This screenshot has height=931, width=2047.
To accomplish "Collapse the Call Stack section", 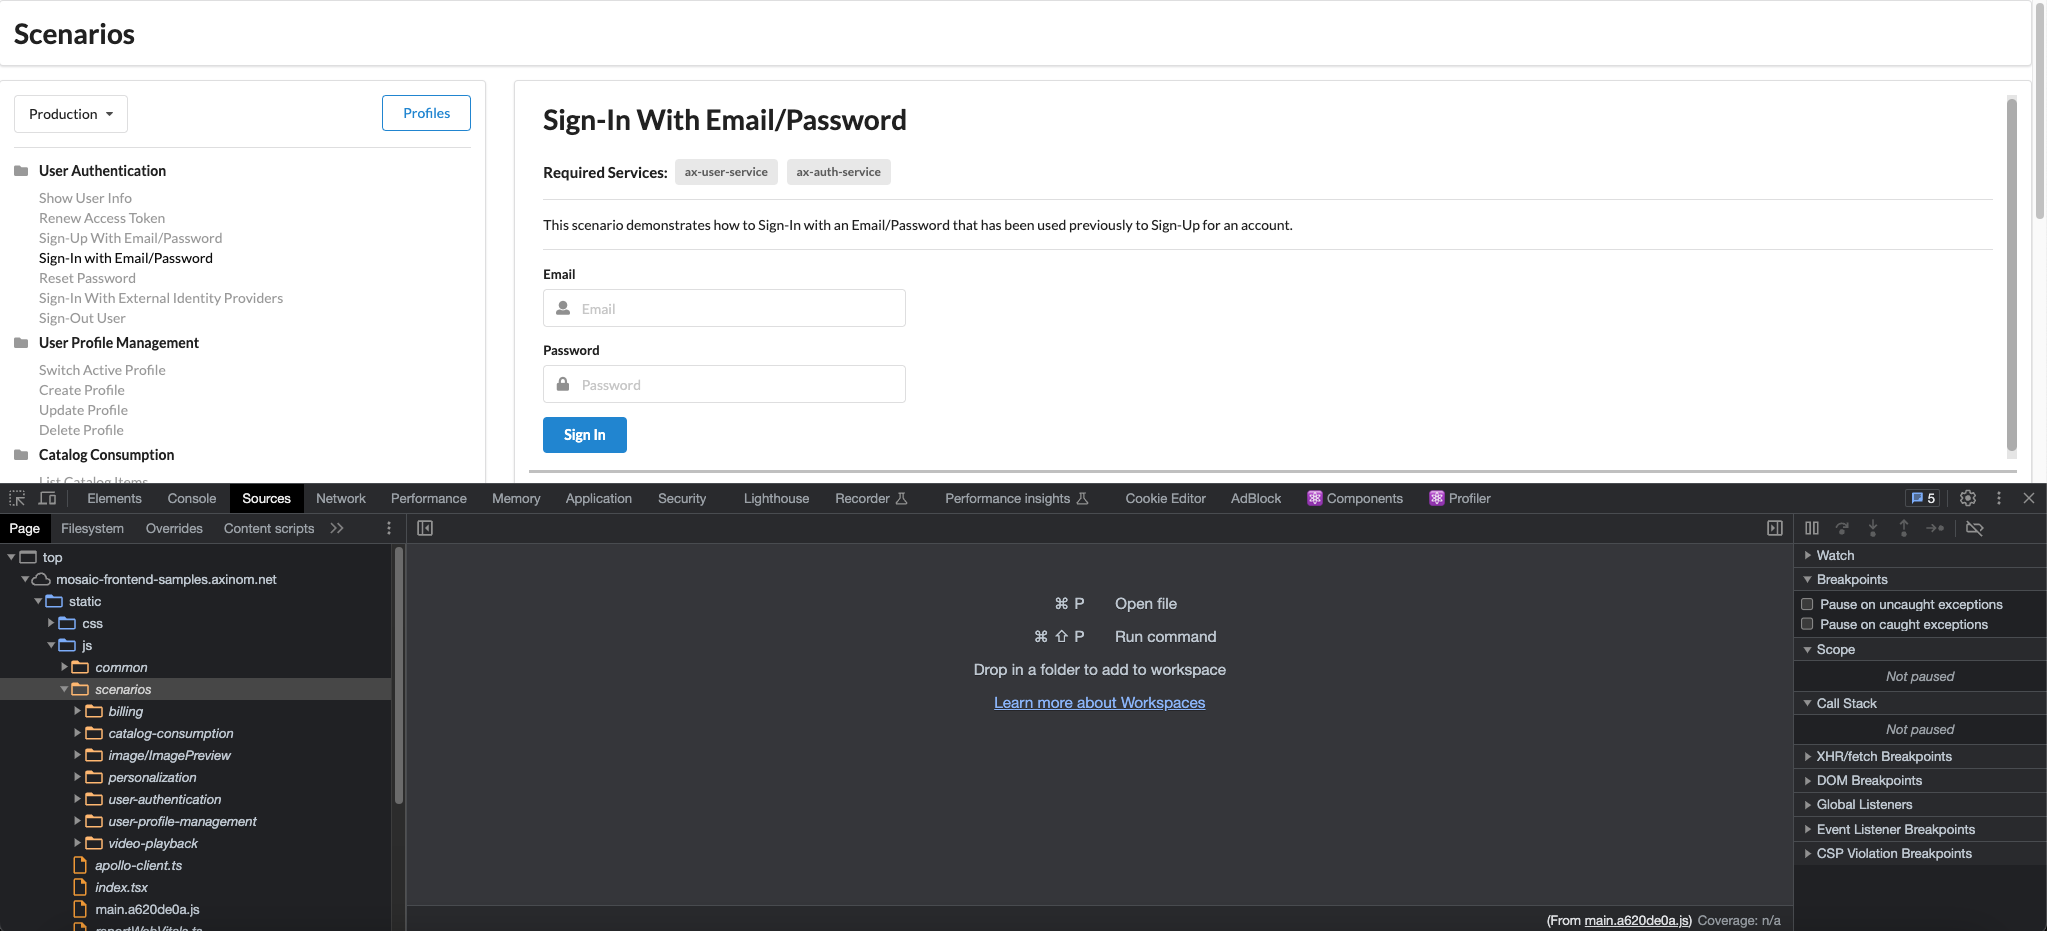I will (1845, 703).
